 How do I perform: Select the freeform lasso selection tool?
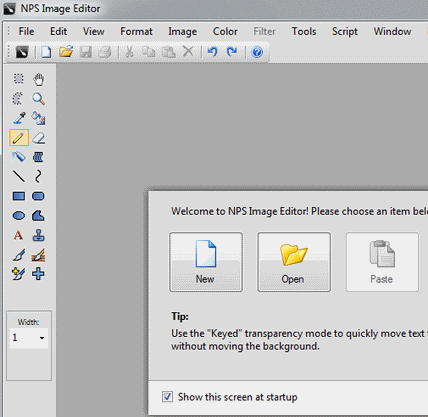tap(18, 99)
